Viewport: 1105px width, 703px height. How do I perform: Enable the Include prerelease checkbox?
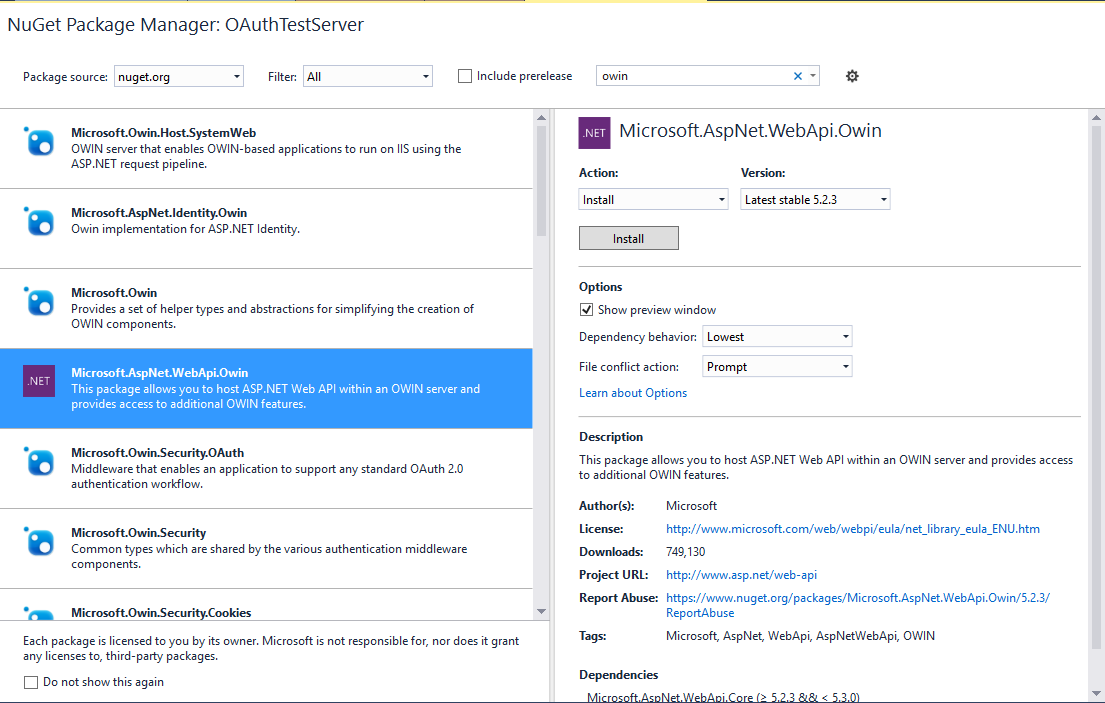click(x=465, y=75)
